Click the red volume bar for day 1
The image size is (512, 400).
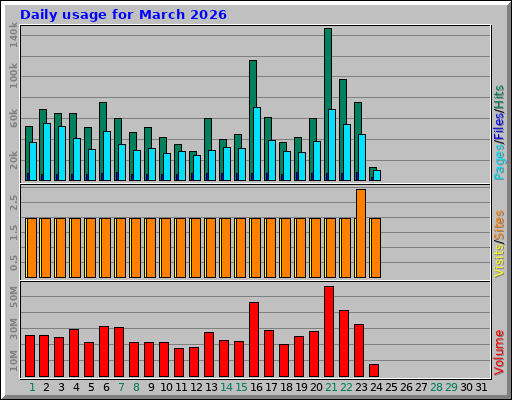pyautogui.click(x=30, y=356)
